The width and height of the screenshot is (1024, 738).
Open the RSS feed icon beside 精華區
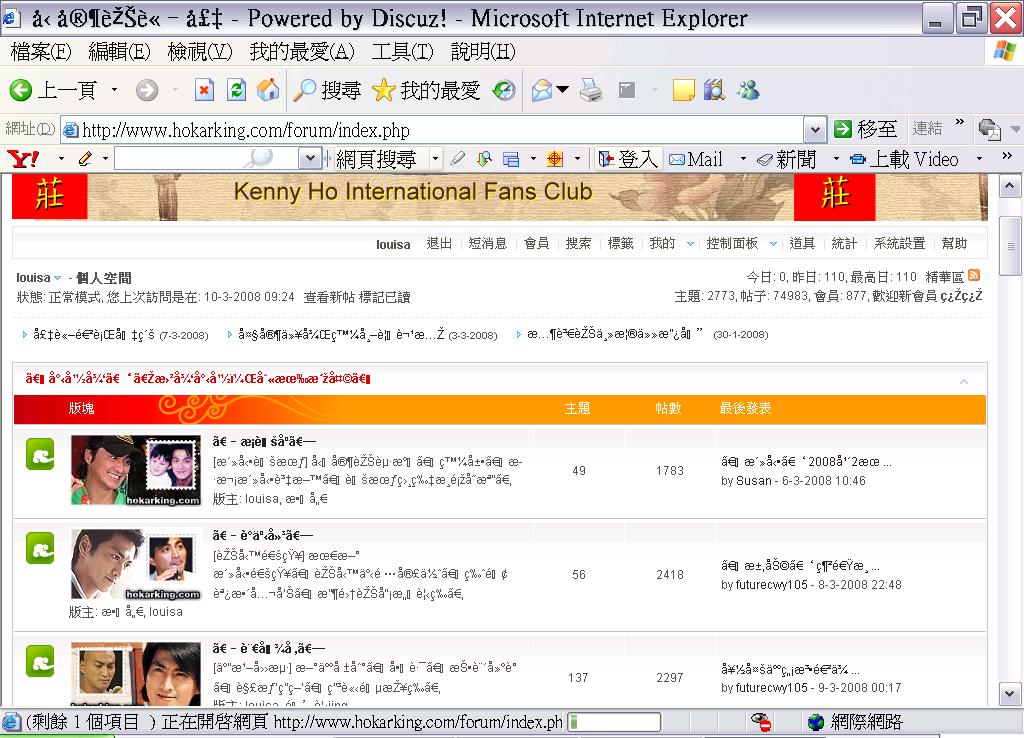[974, 276]
